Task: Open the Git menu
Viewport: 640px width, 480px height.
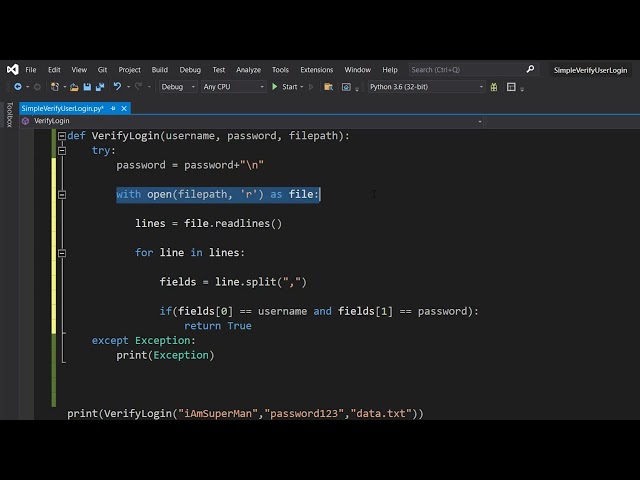Action: [x=102, y=70]
